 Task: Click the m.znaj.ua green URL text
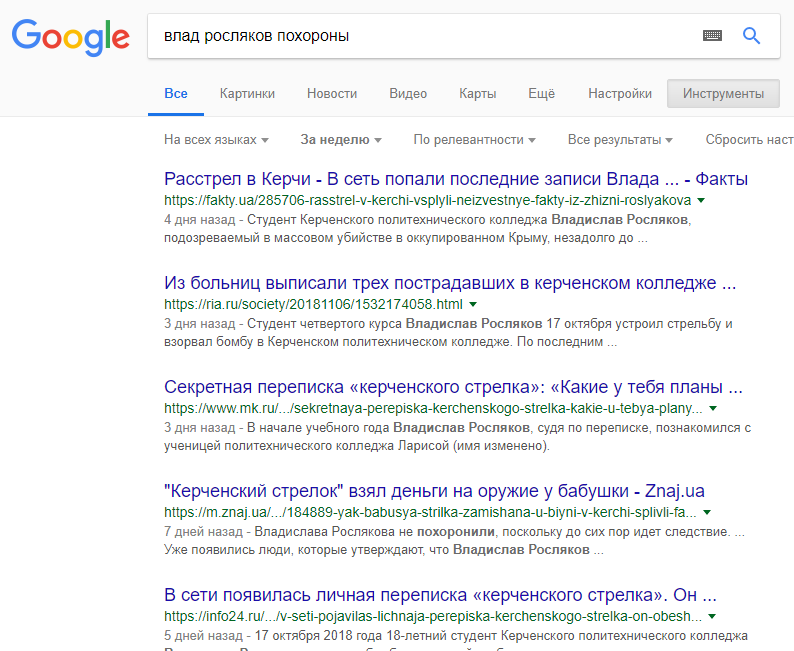pos(430,512)
